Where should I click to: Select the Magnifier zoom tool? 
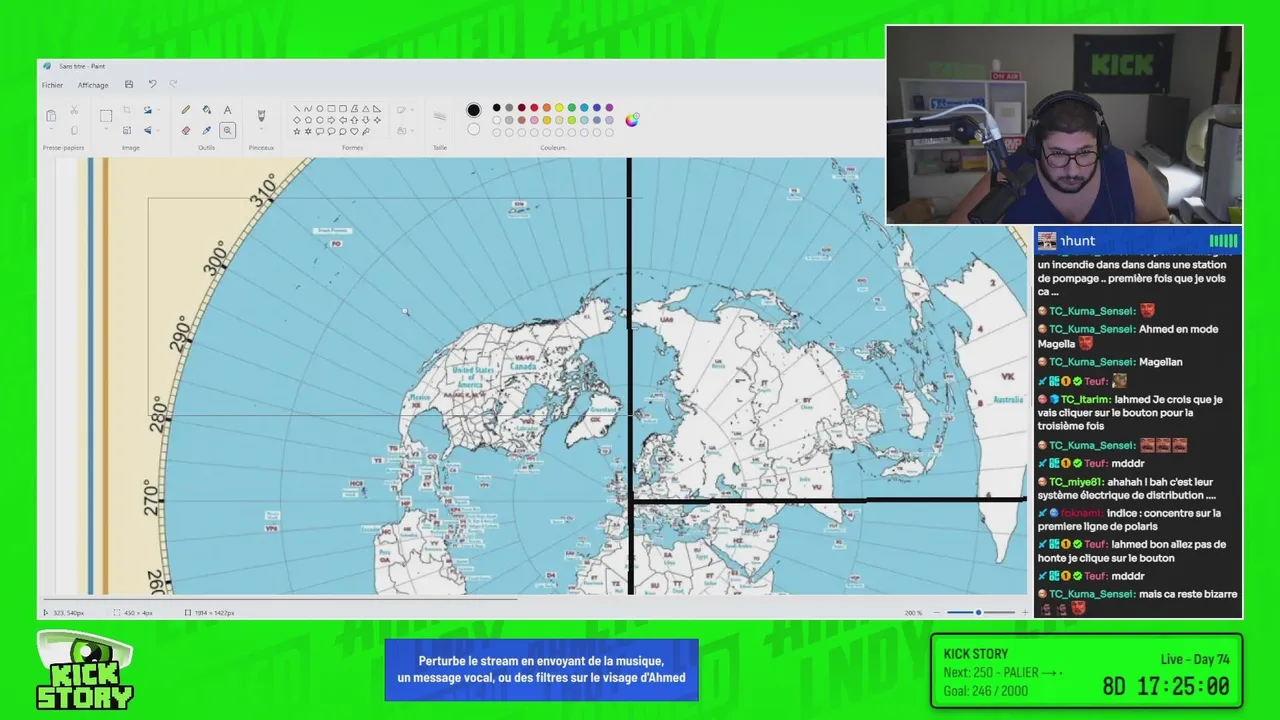pyautogui.click(x=227, y=130)
